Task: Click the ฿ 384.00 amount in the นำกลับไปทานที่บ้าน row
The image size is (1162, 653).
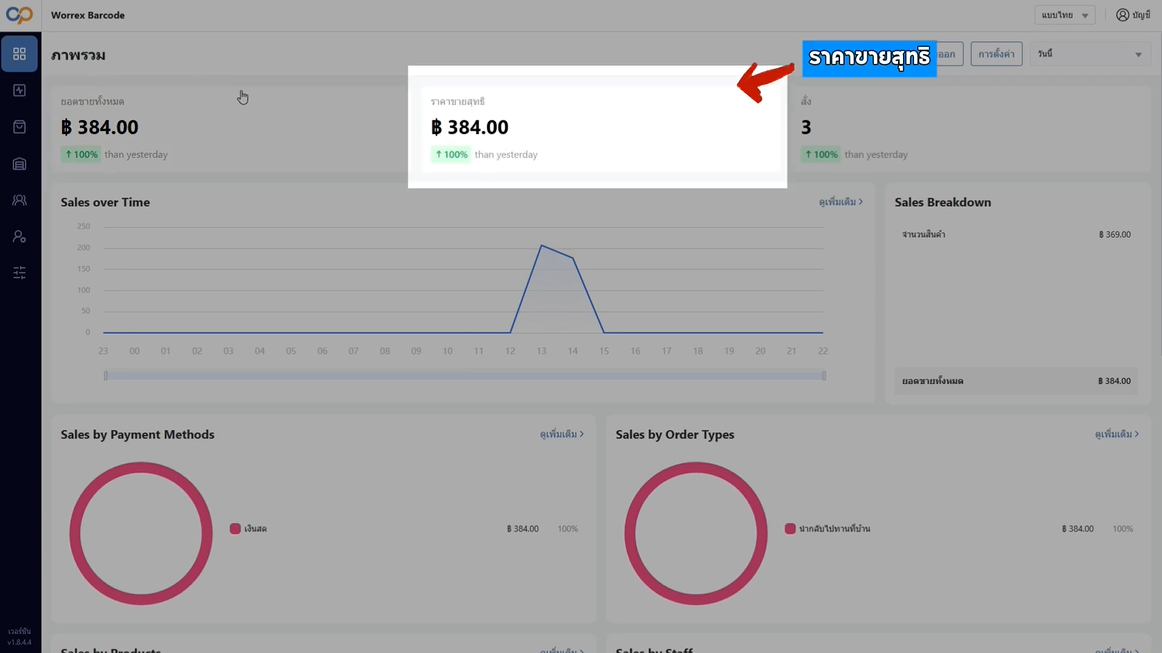Action: (x=1078, y=528)
